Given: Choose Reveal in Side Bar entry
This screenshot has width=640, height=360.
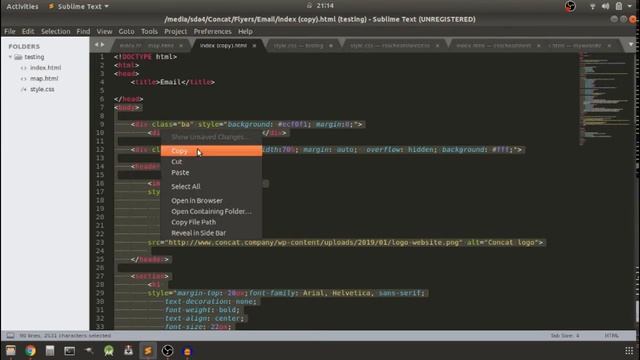Looking at the screenshot, I should tap(211, 233).
